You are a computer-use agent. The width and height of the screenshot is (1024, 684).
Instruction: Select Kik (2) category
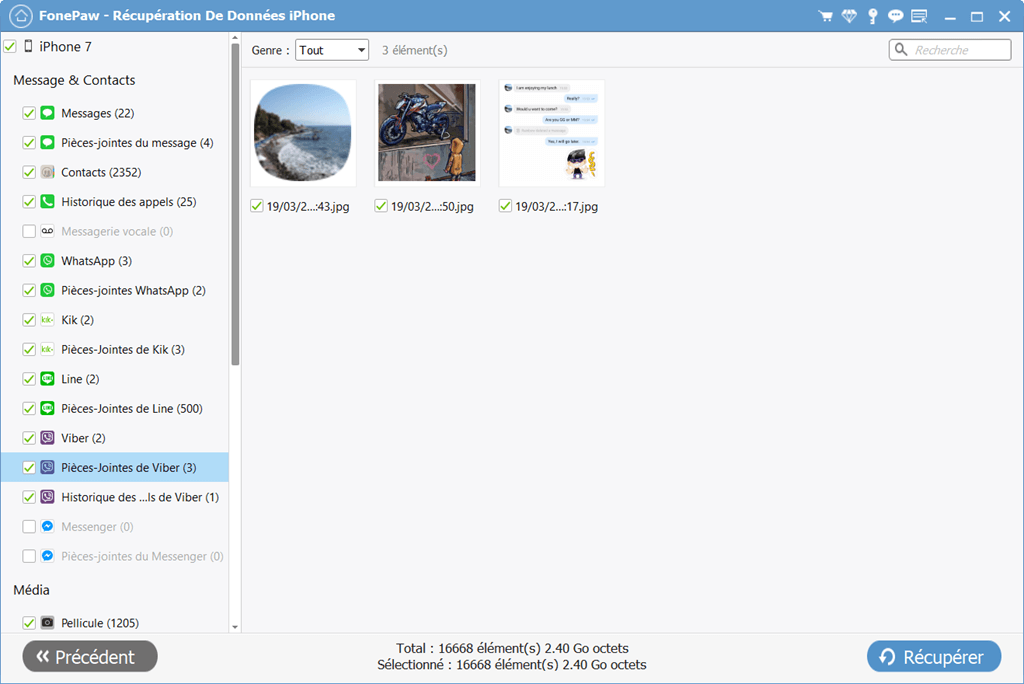(x=115, y=320)
